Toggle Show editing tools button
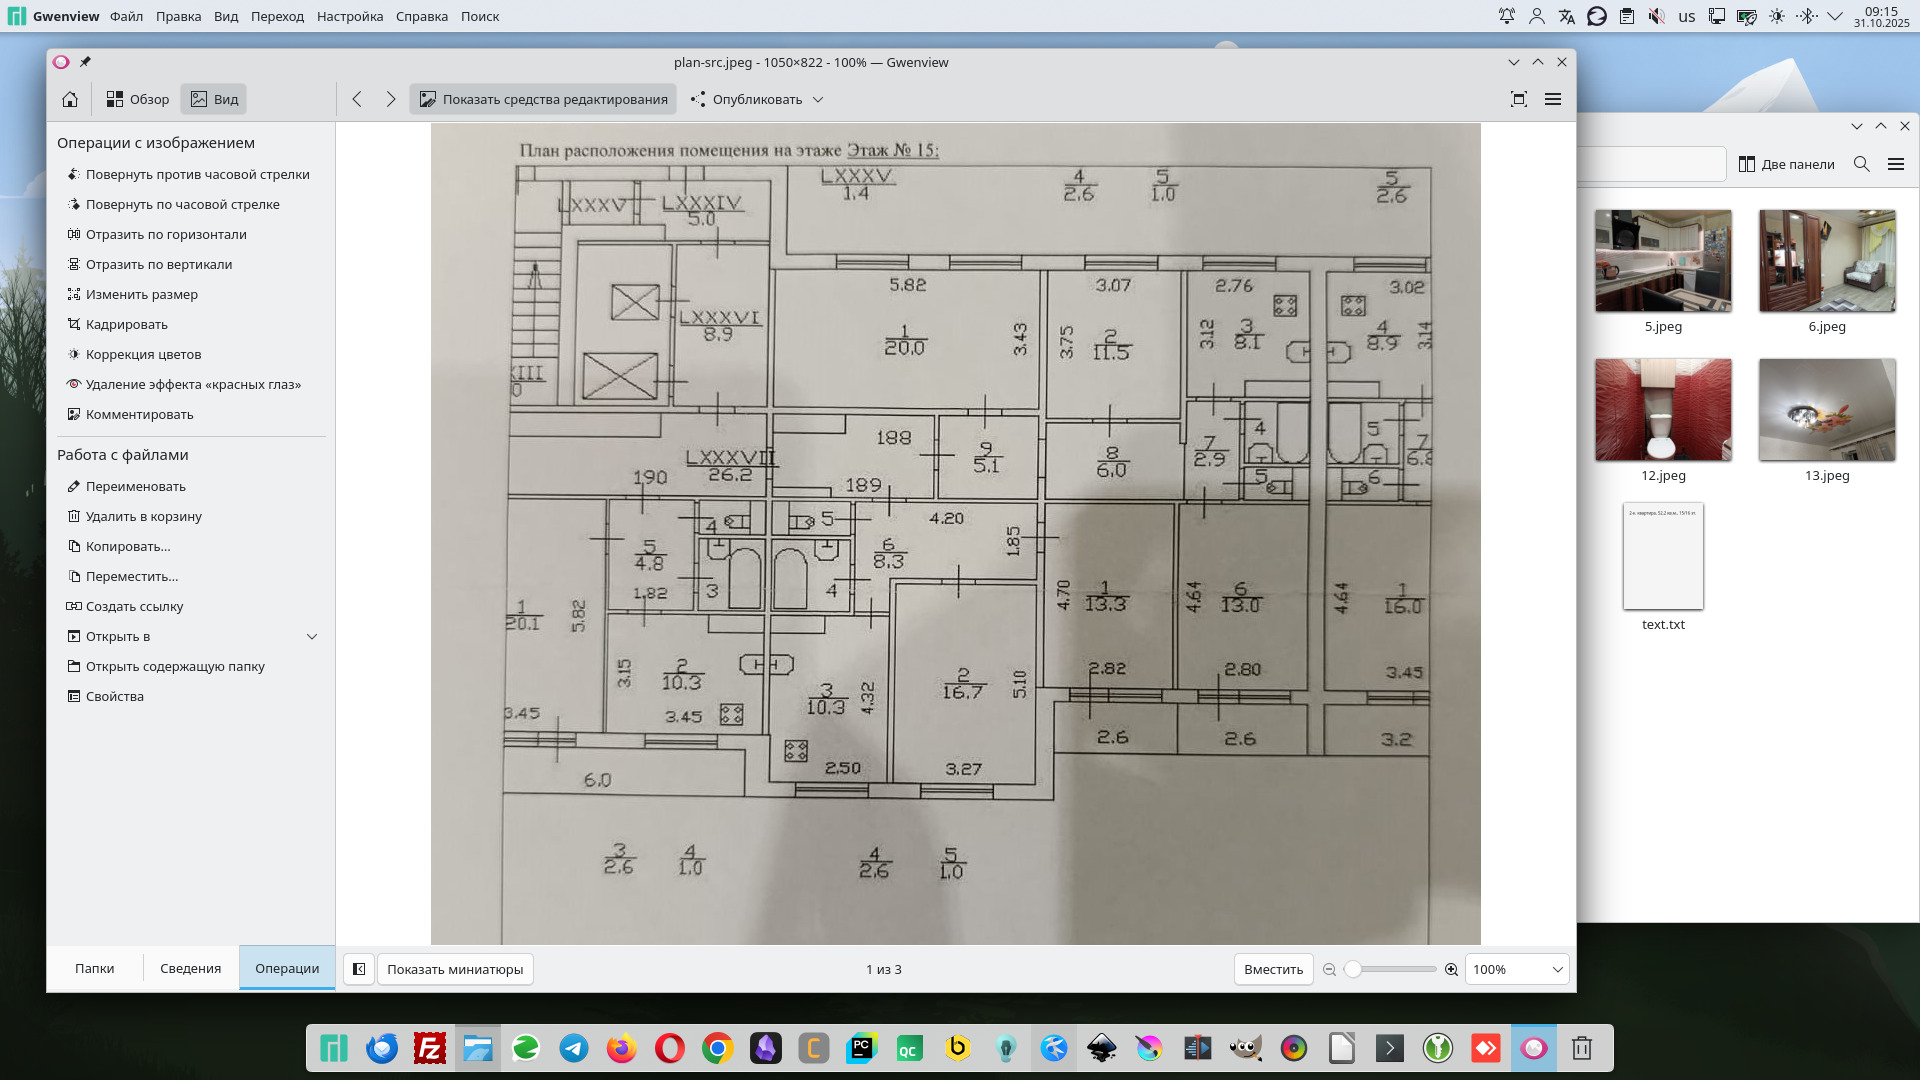Viewport: 1920px width, 1080px height. tap(543, 99)
